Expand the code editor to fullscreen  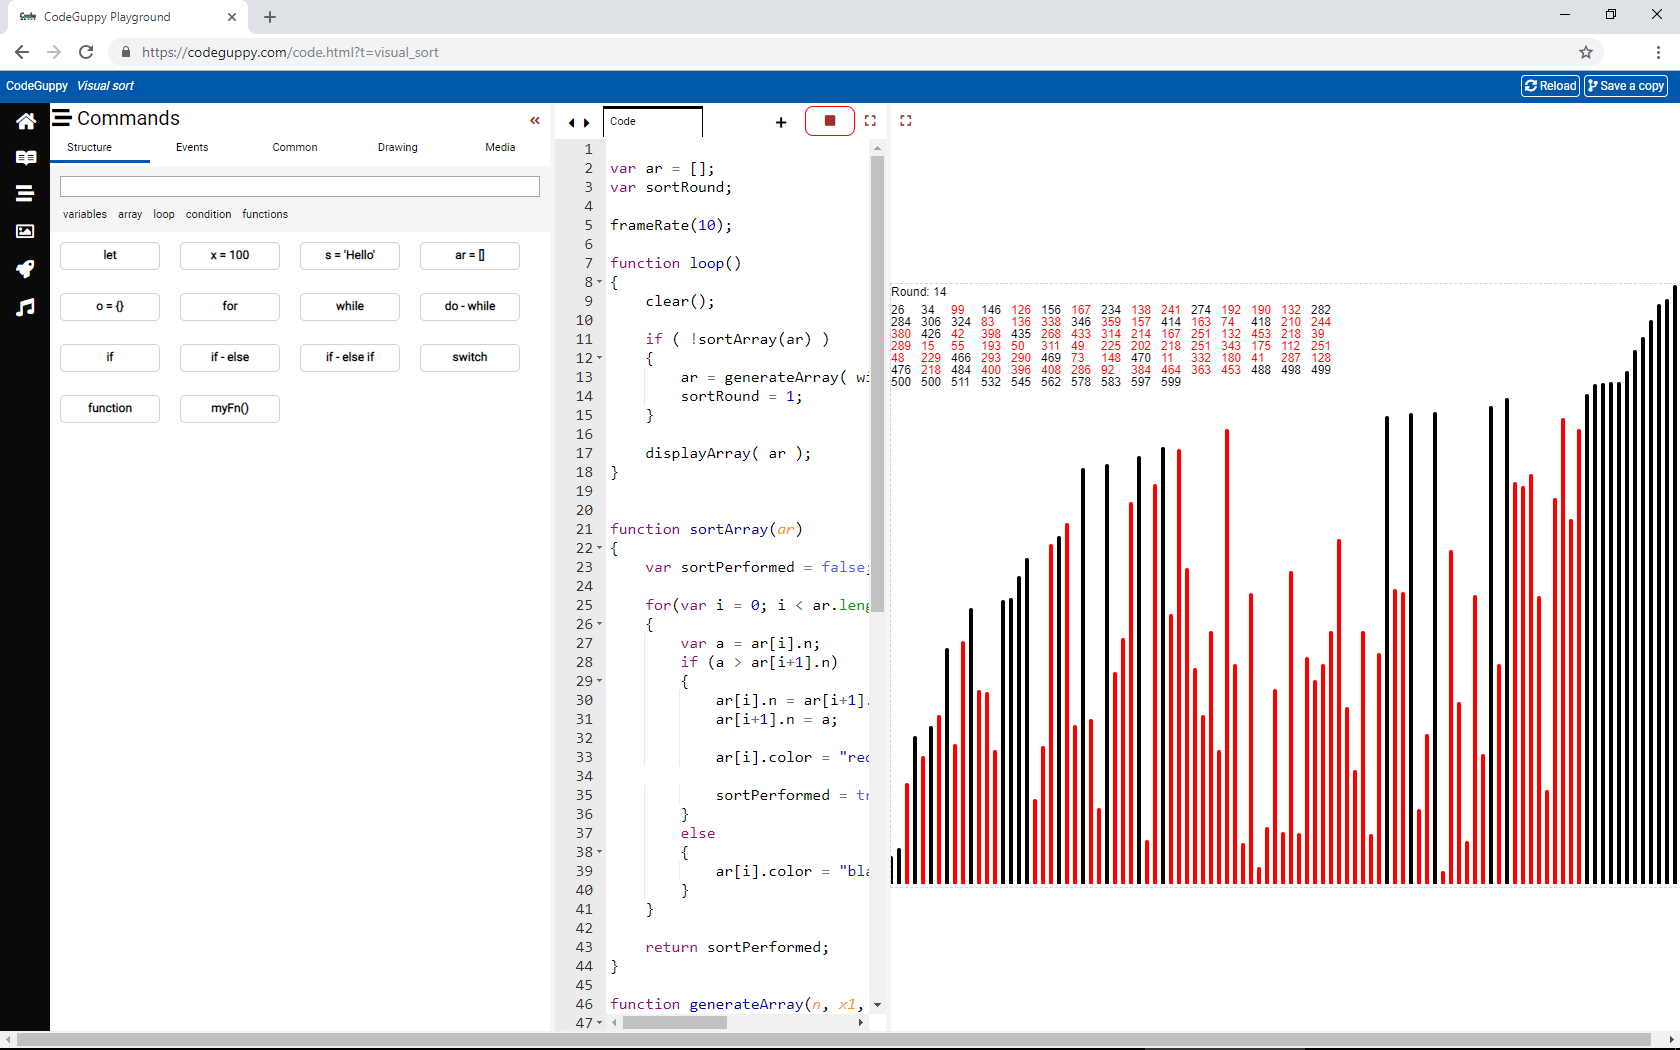pyautogui.click(x=870, y=121)
